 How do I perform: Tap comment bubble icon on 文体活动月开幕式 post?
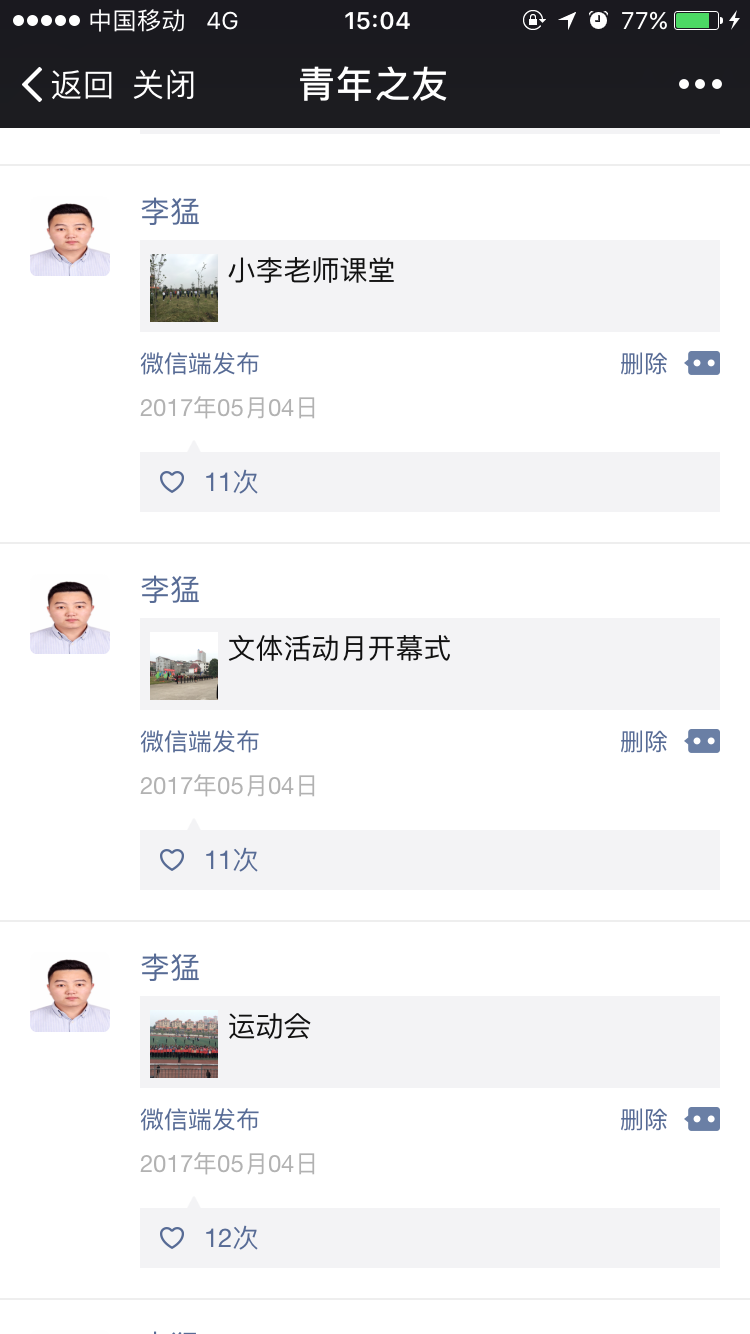point(703,741)
